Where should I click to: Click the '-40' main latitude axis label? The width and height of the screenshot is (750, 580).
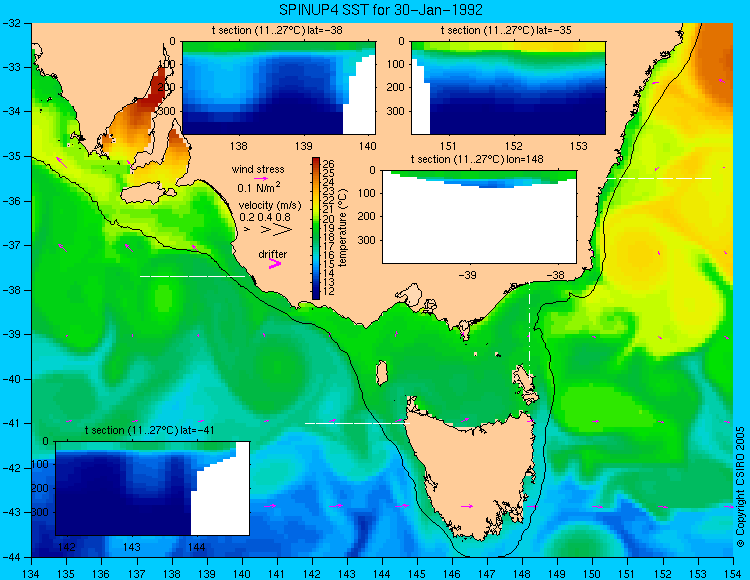[13, 379]
